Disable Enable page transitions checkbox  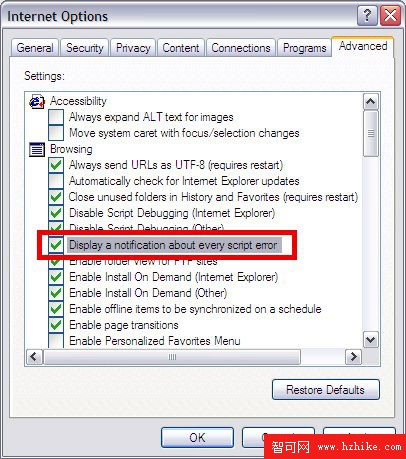pos(56,325)
